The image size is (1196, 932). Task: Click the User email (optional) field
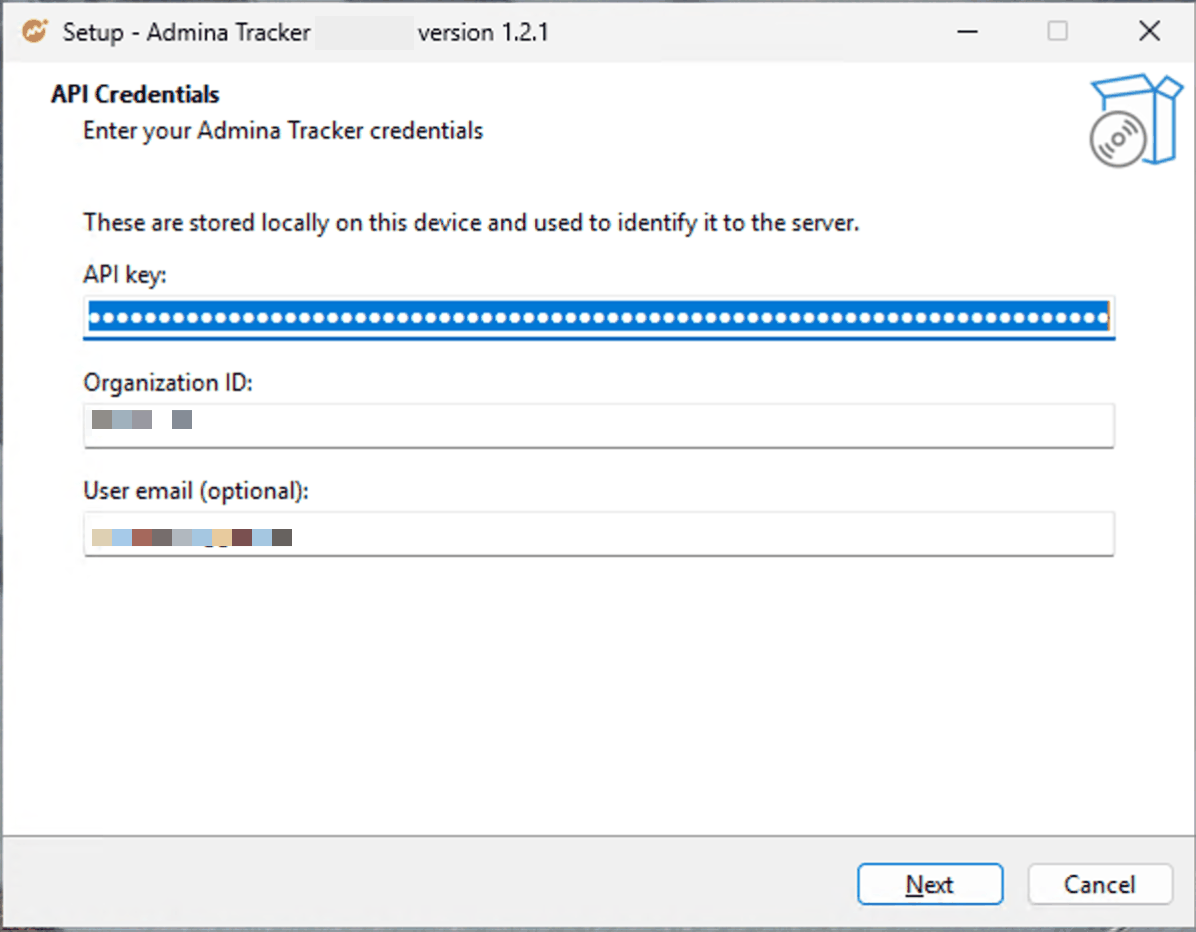point(599,534)
